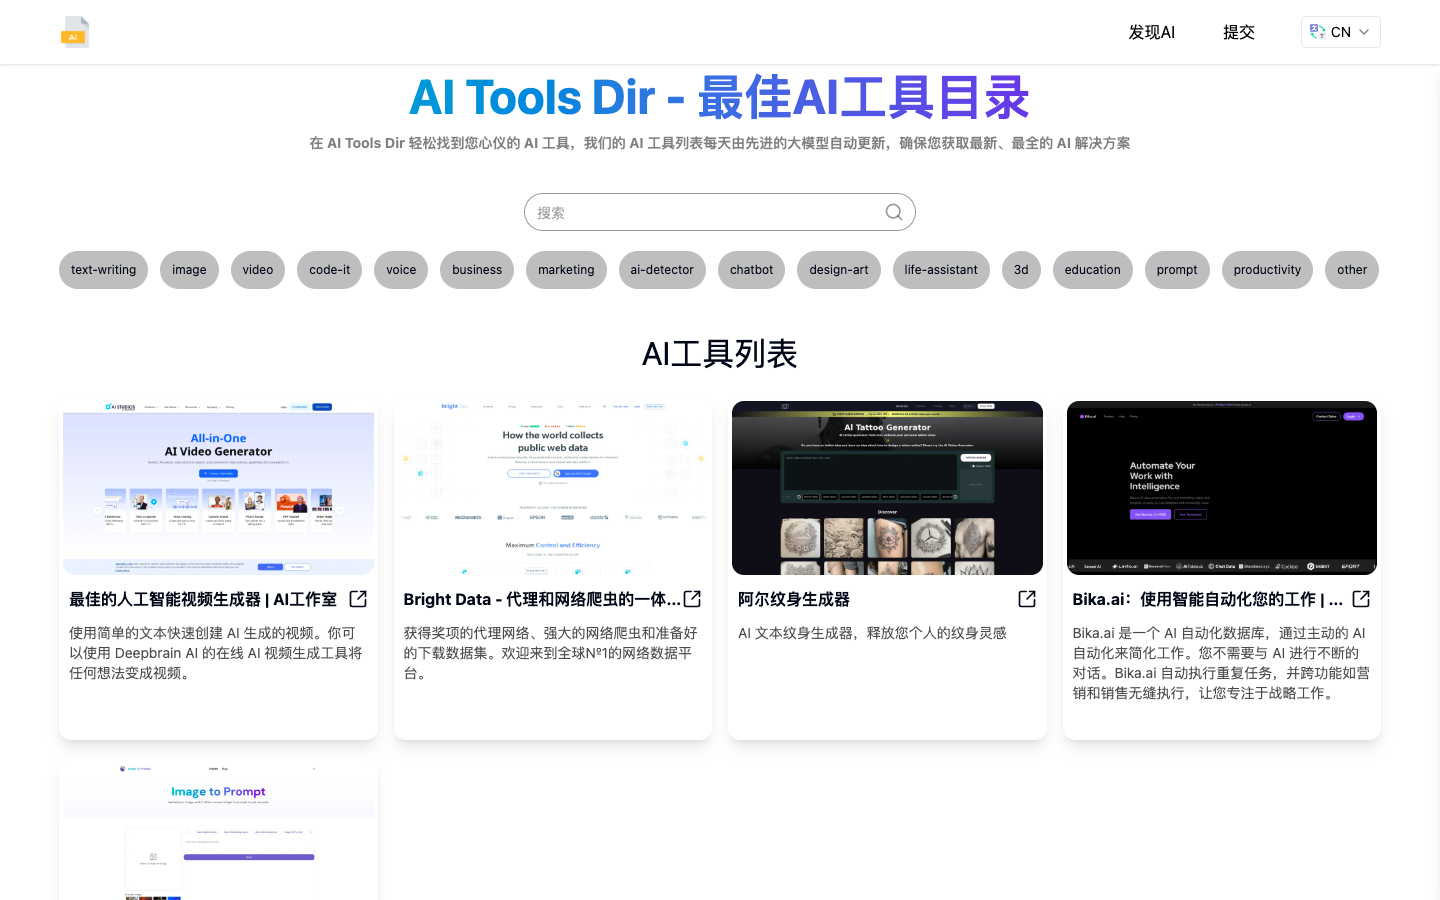Select the prompt category tag
This screenshot has width=1440, height=900.
[1177, 270]
